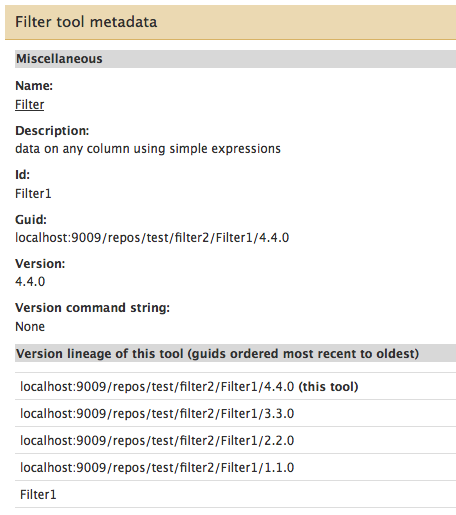
Task: Select lineage row ending Filter1/2.2.0
Action: pos(235,440)
